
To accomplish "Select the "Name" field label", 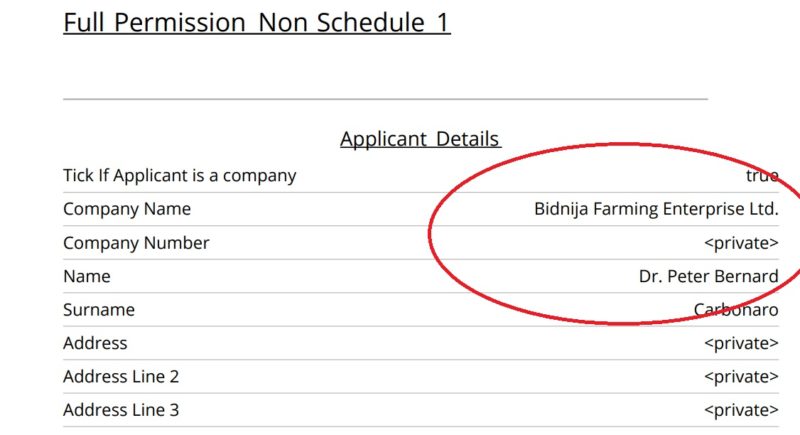I will (x=87, y=276).
